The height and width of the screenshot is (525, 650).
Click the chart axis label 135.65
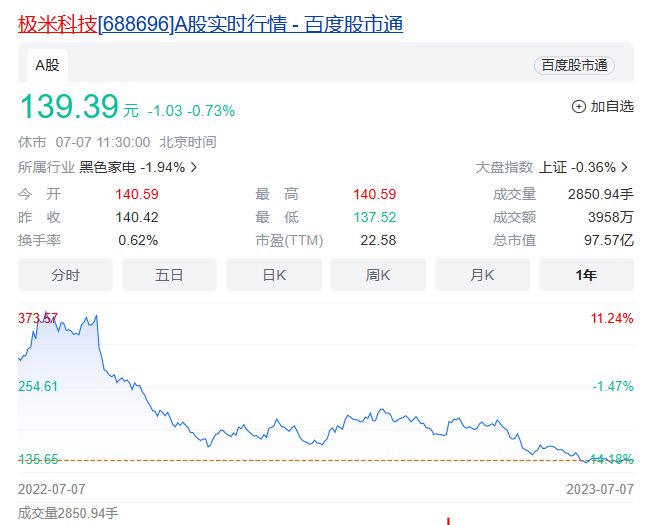pos(38,459)
